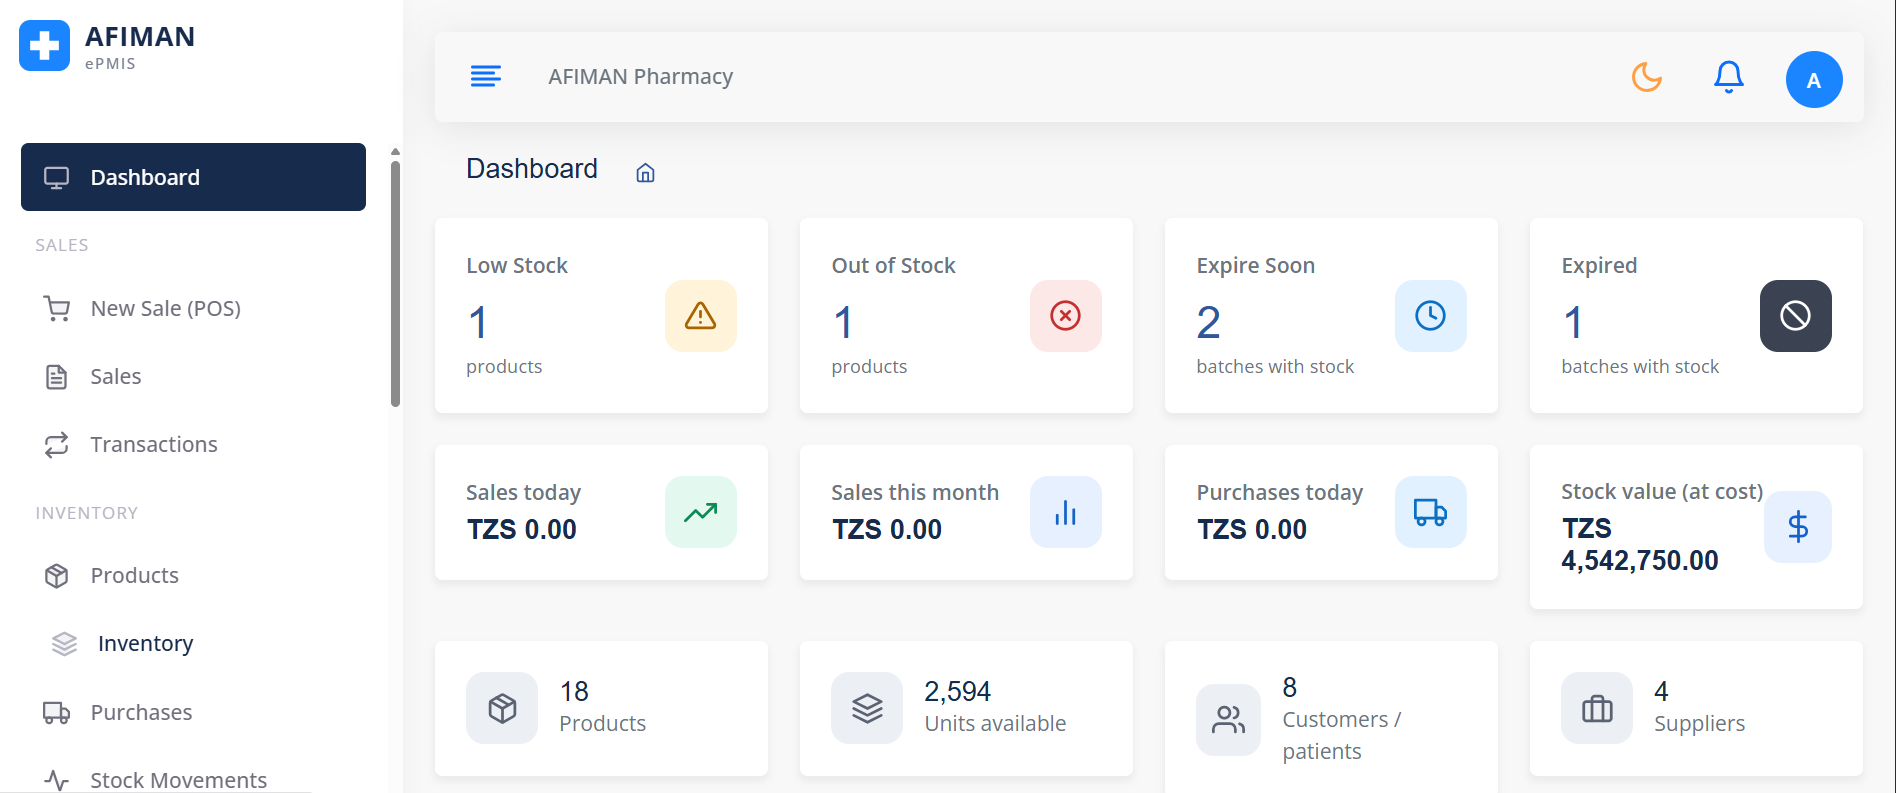
Task: Click the 18 Products count
Action: tap(574, 691)
